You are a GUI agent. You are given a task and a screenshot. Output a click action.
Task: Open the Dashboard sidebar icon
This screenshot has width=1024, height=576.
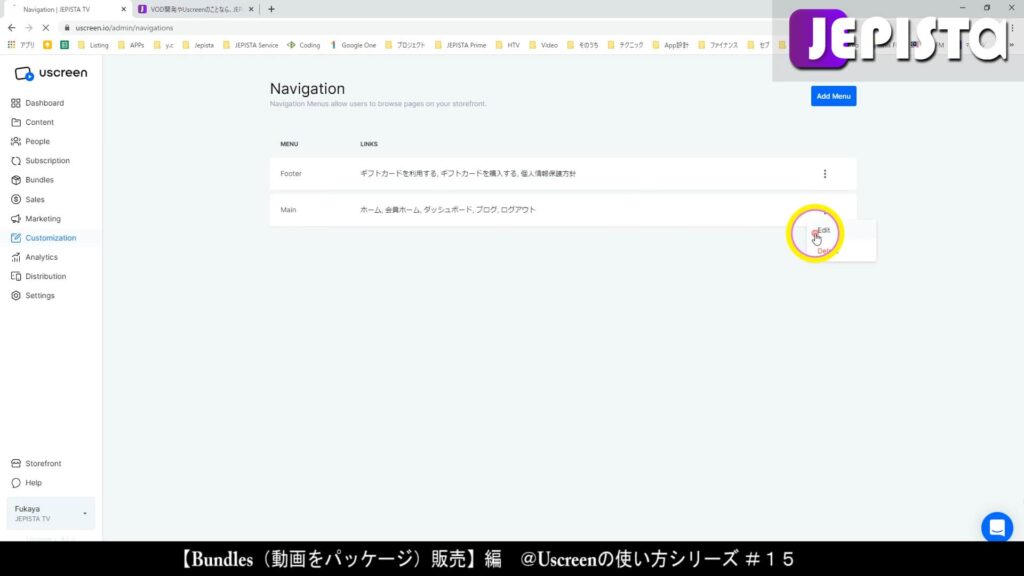(16, 103)
